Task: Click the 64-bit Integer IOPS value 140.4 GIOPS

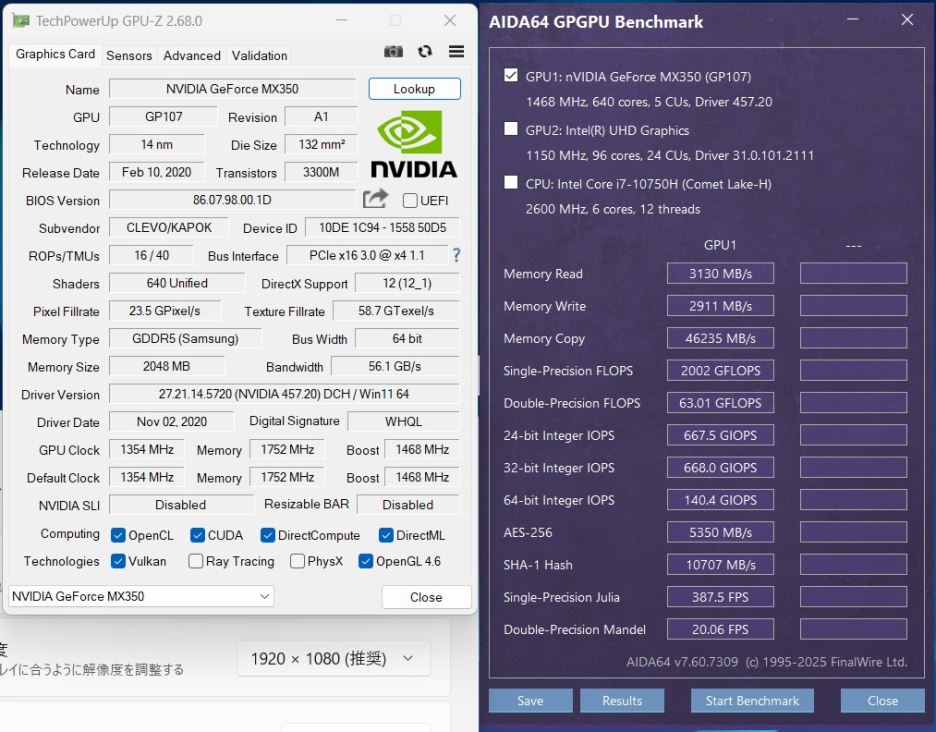Action: pos(721,500)
